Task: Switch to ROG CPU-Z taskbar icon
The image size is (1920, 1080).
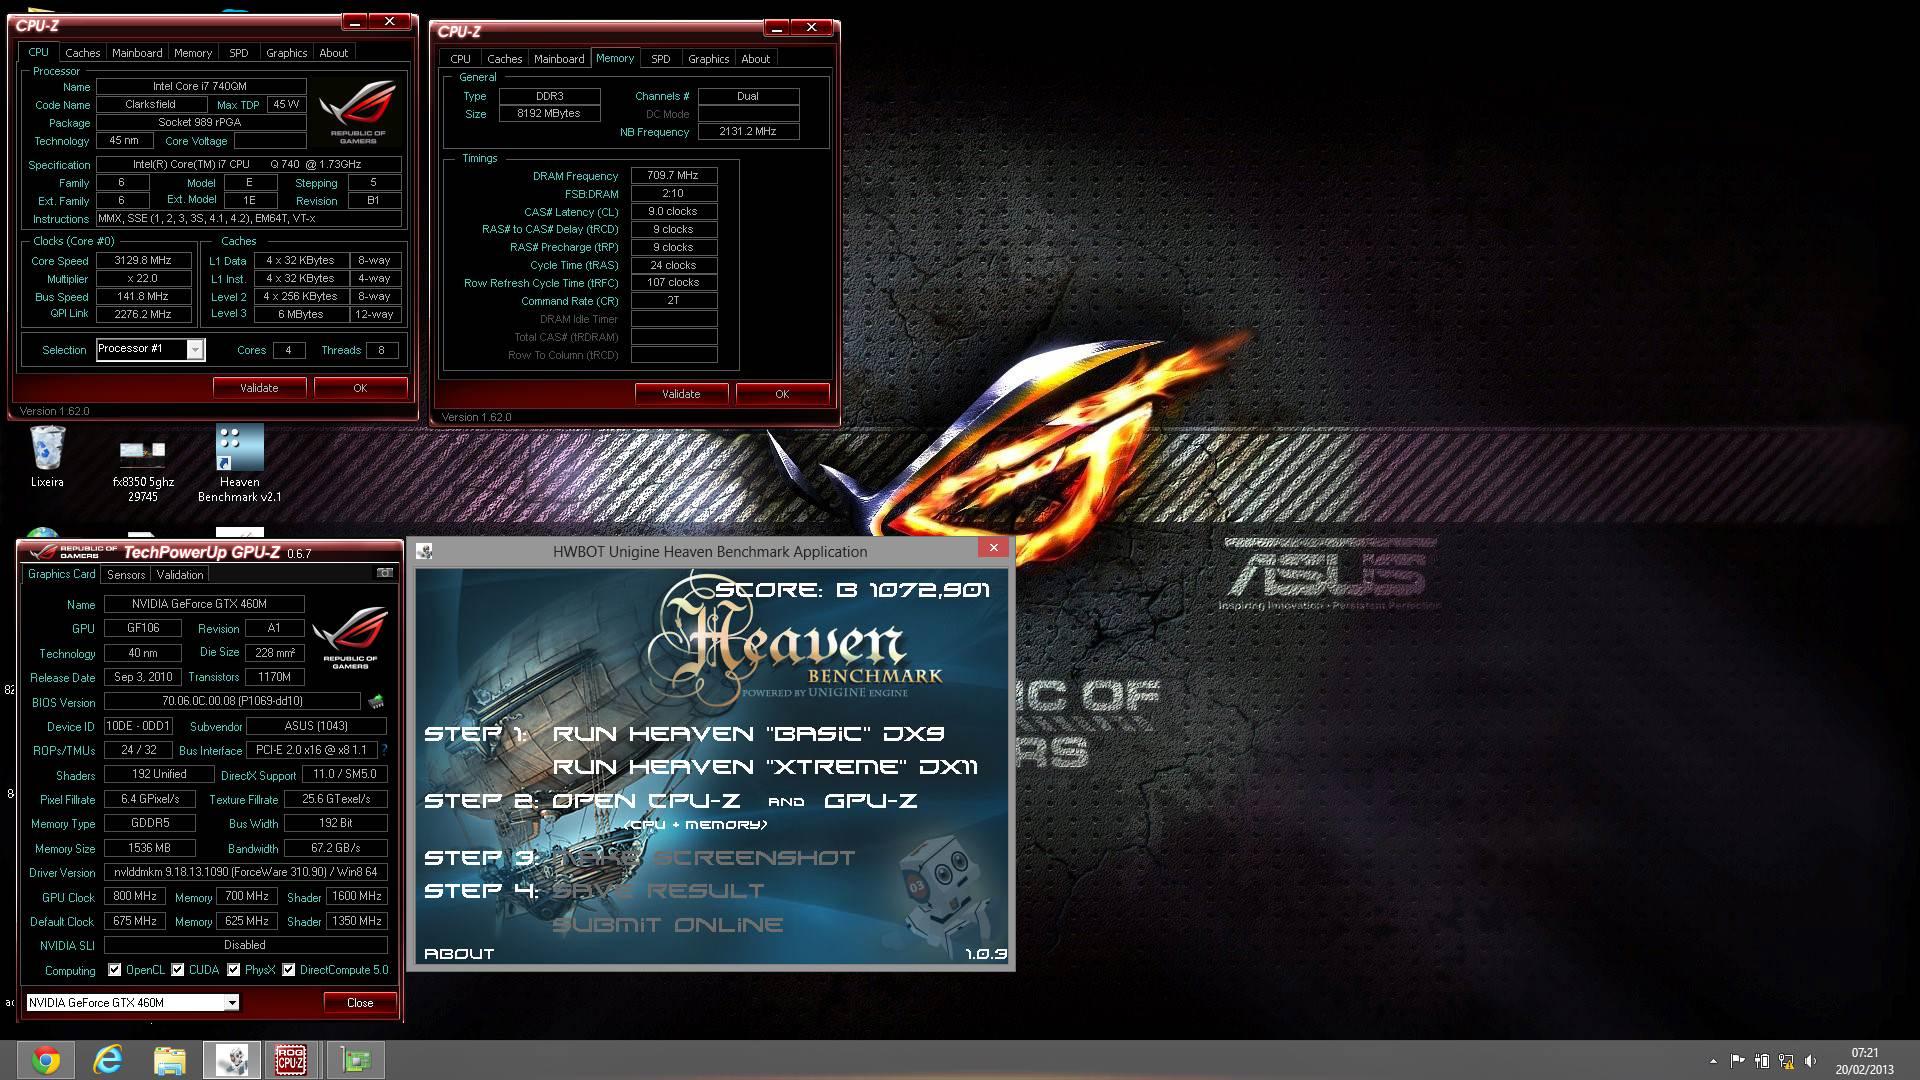Action: 291,1060
